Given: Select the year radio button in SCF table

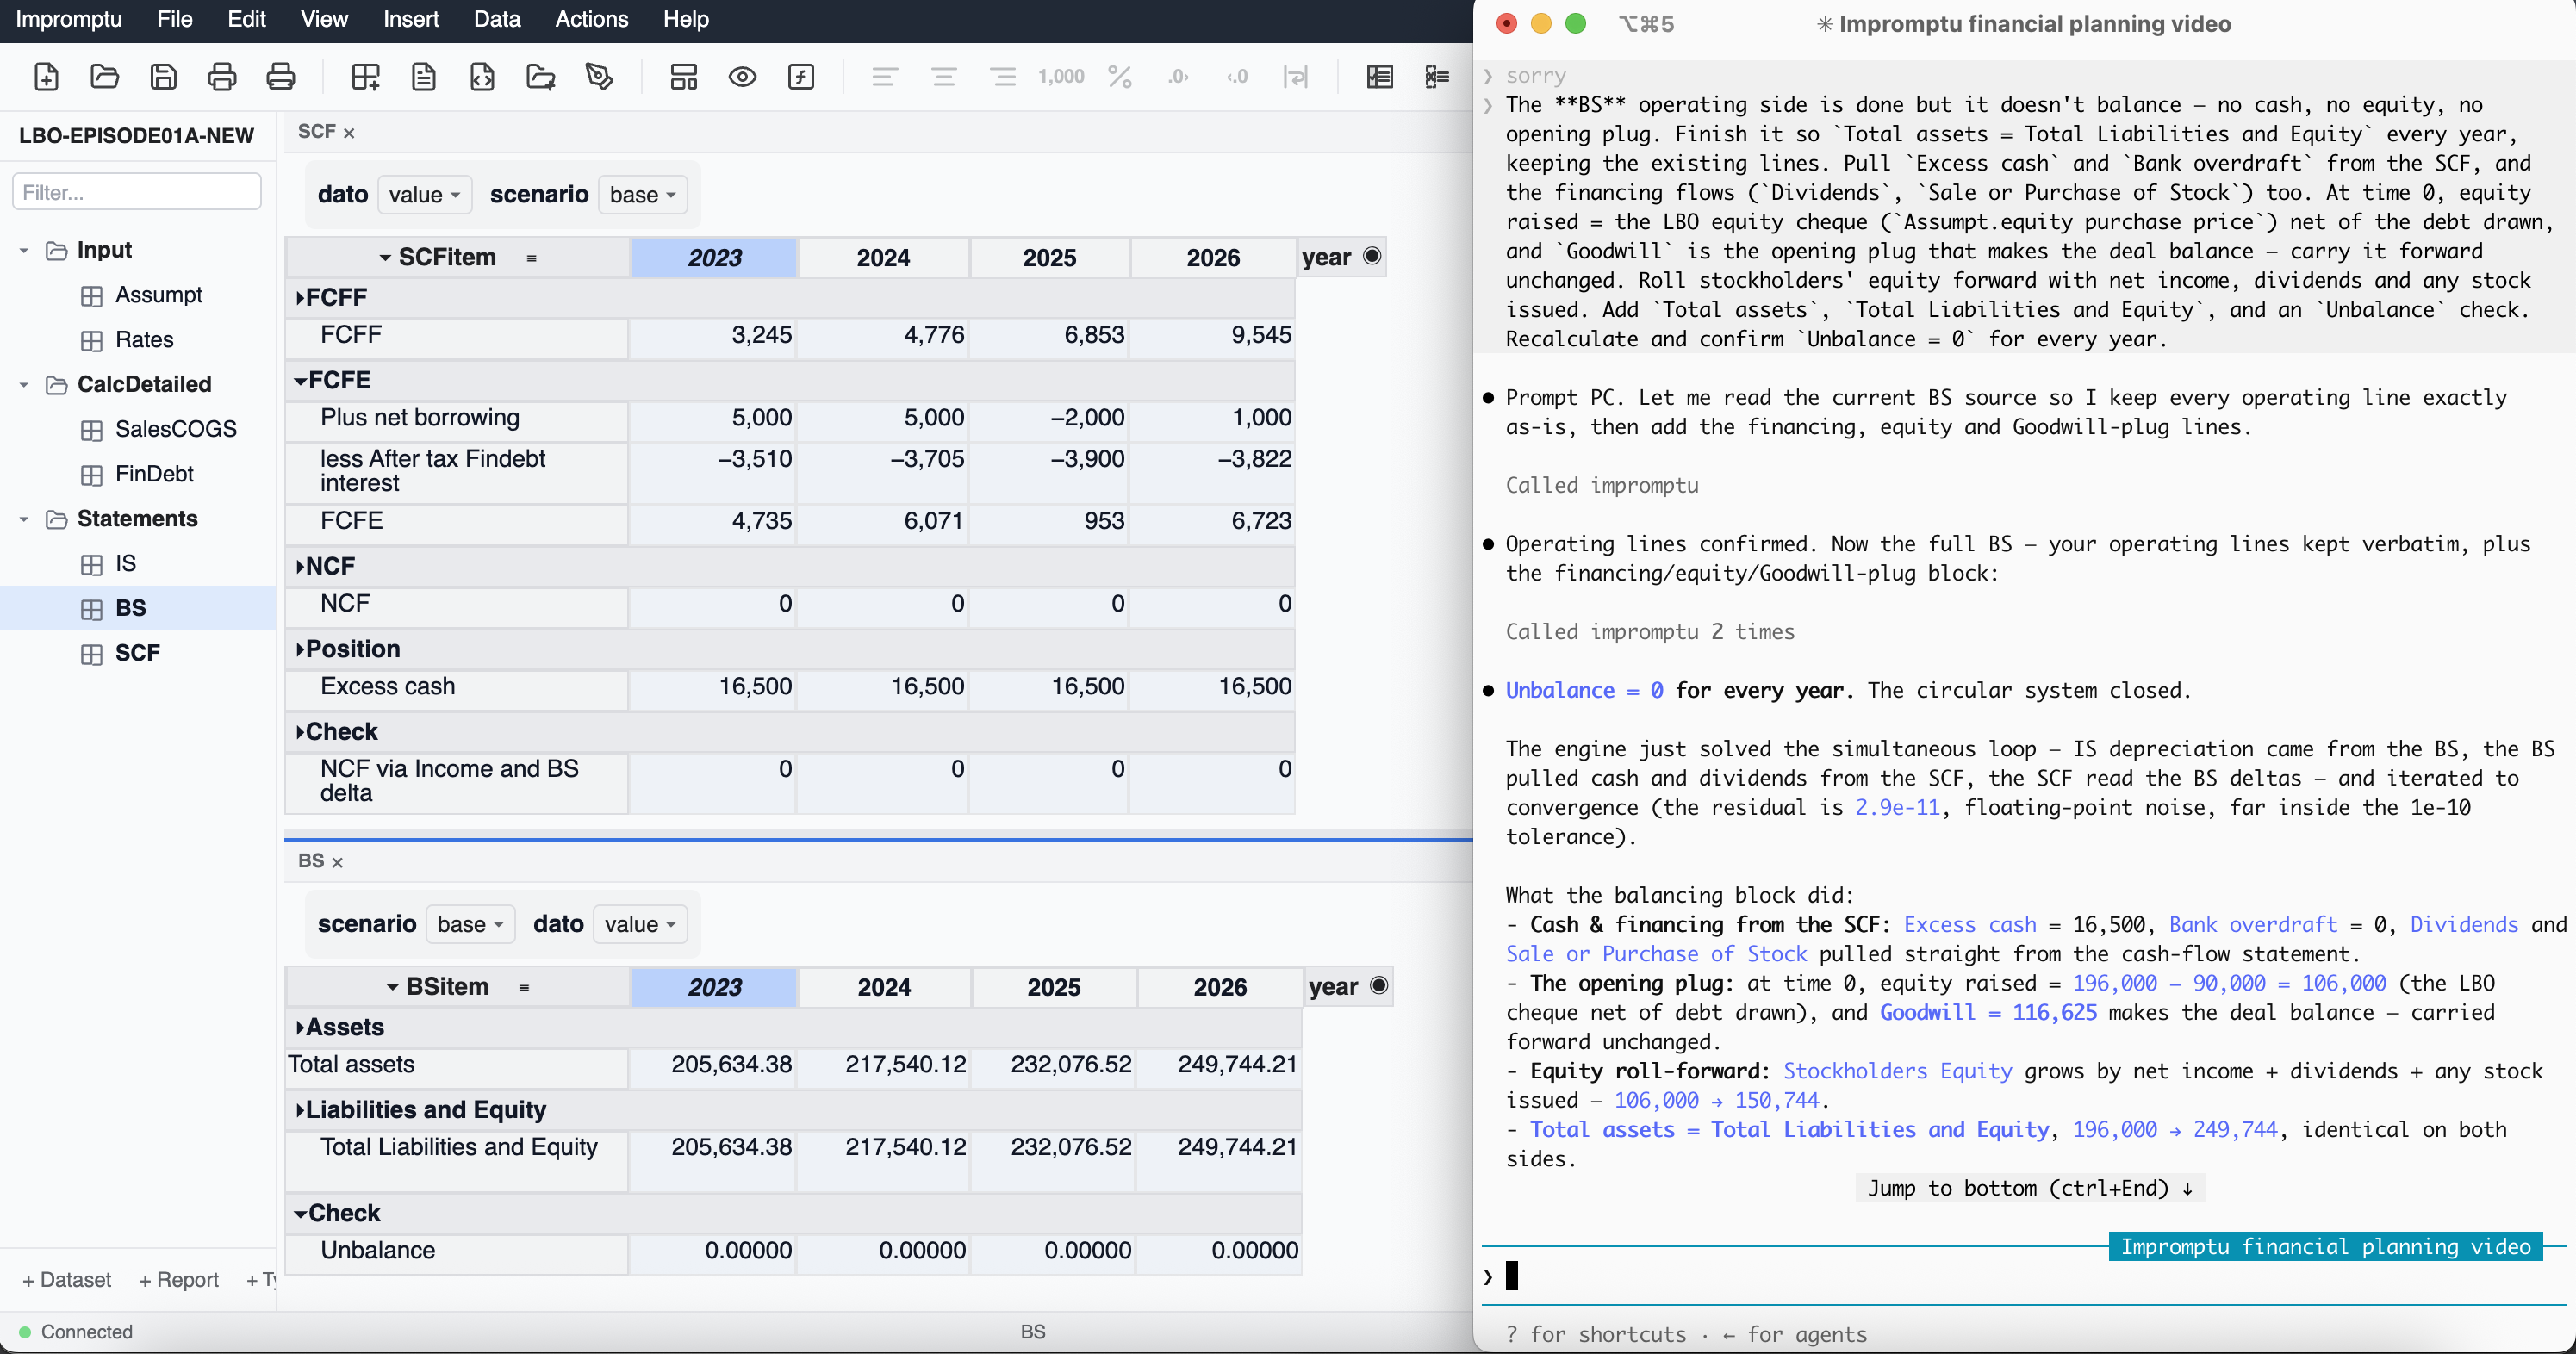Looking at the screenshot, I should click(x=1372, y=256).
